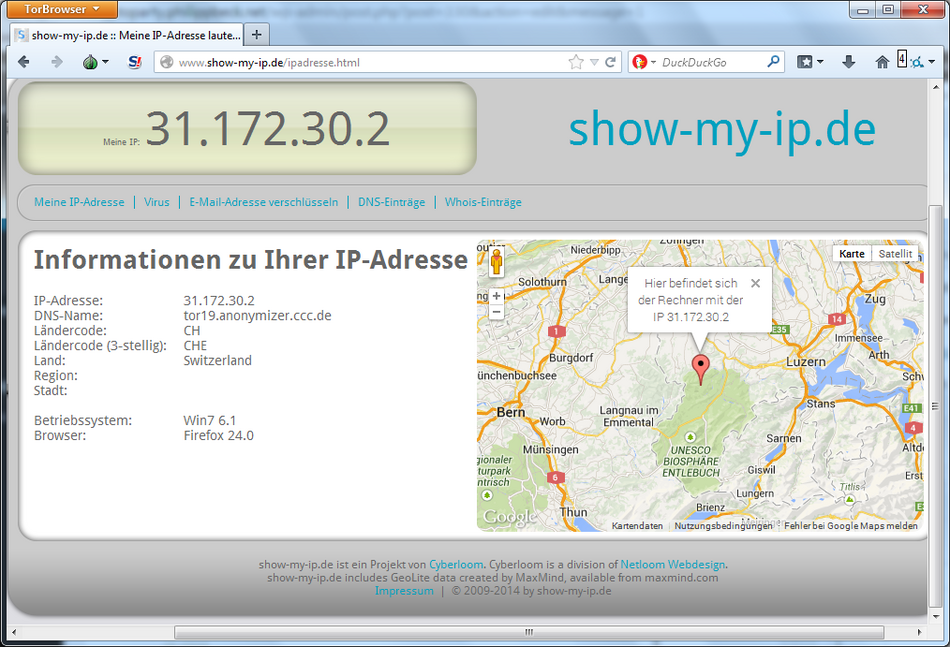Go to the browser home page
This screenshot has height=647, width=950.
point(882,62)
